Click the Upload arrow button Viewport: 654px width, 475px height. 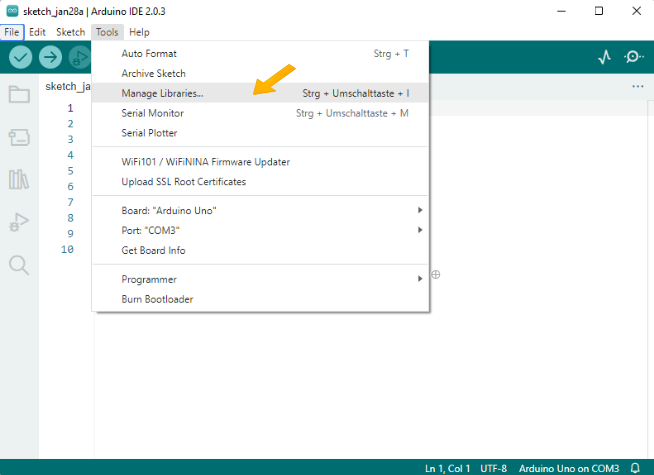[x=50, y=57]
